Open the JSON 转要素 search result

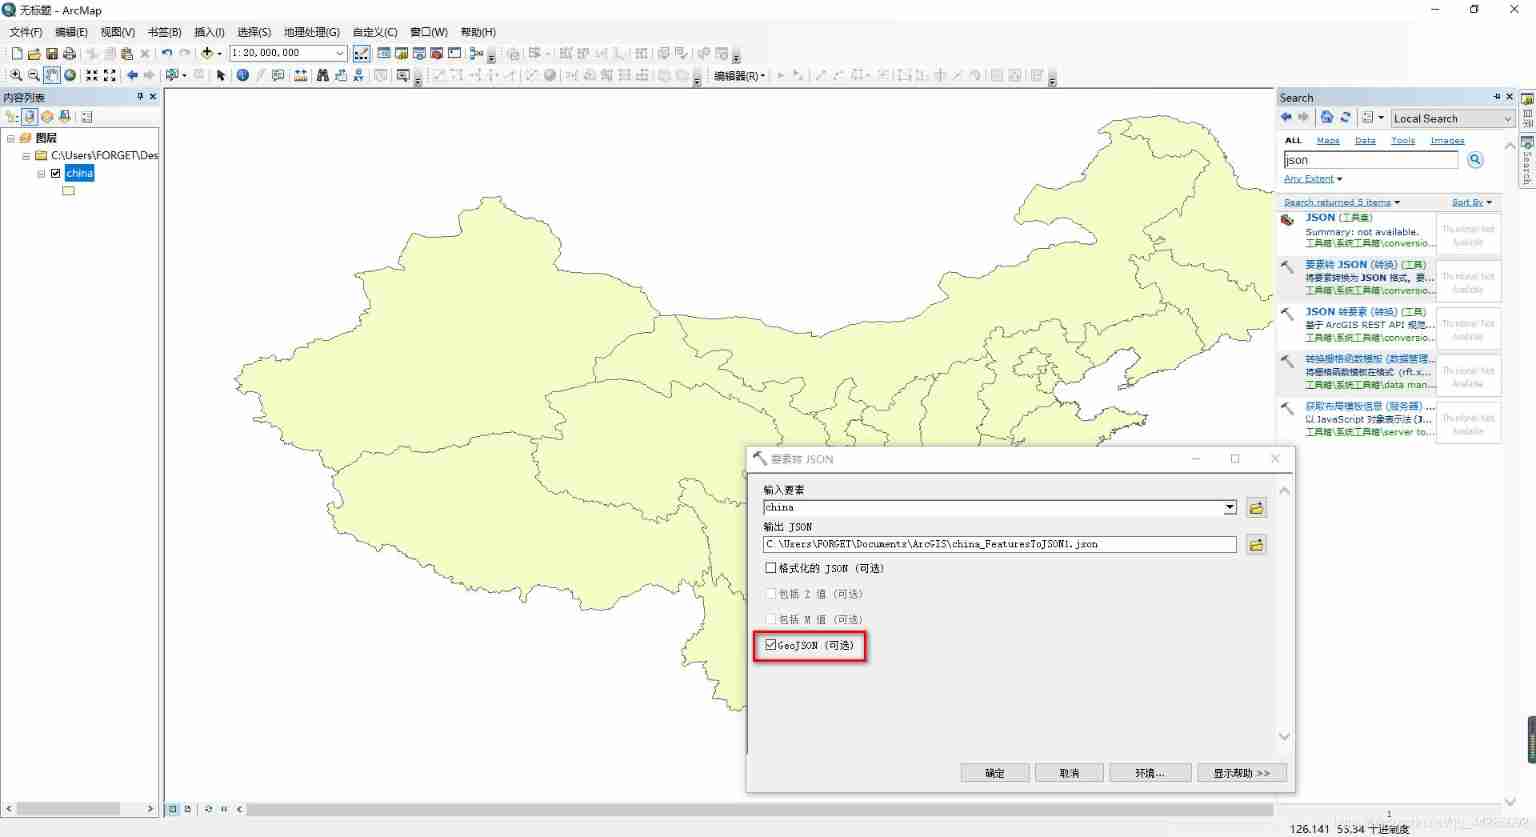(1365, 312)
